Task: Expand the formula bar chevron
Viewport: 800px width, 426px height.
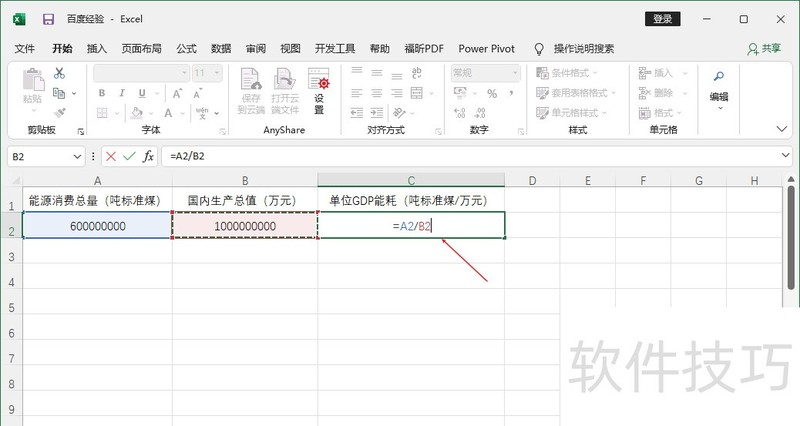Action: click(786, 155)
